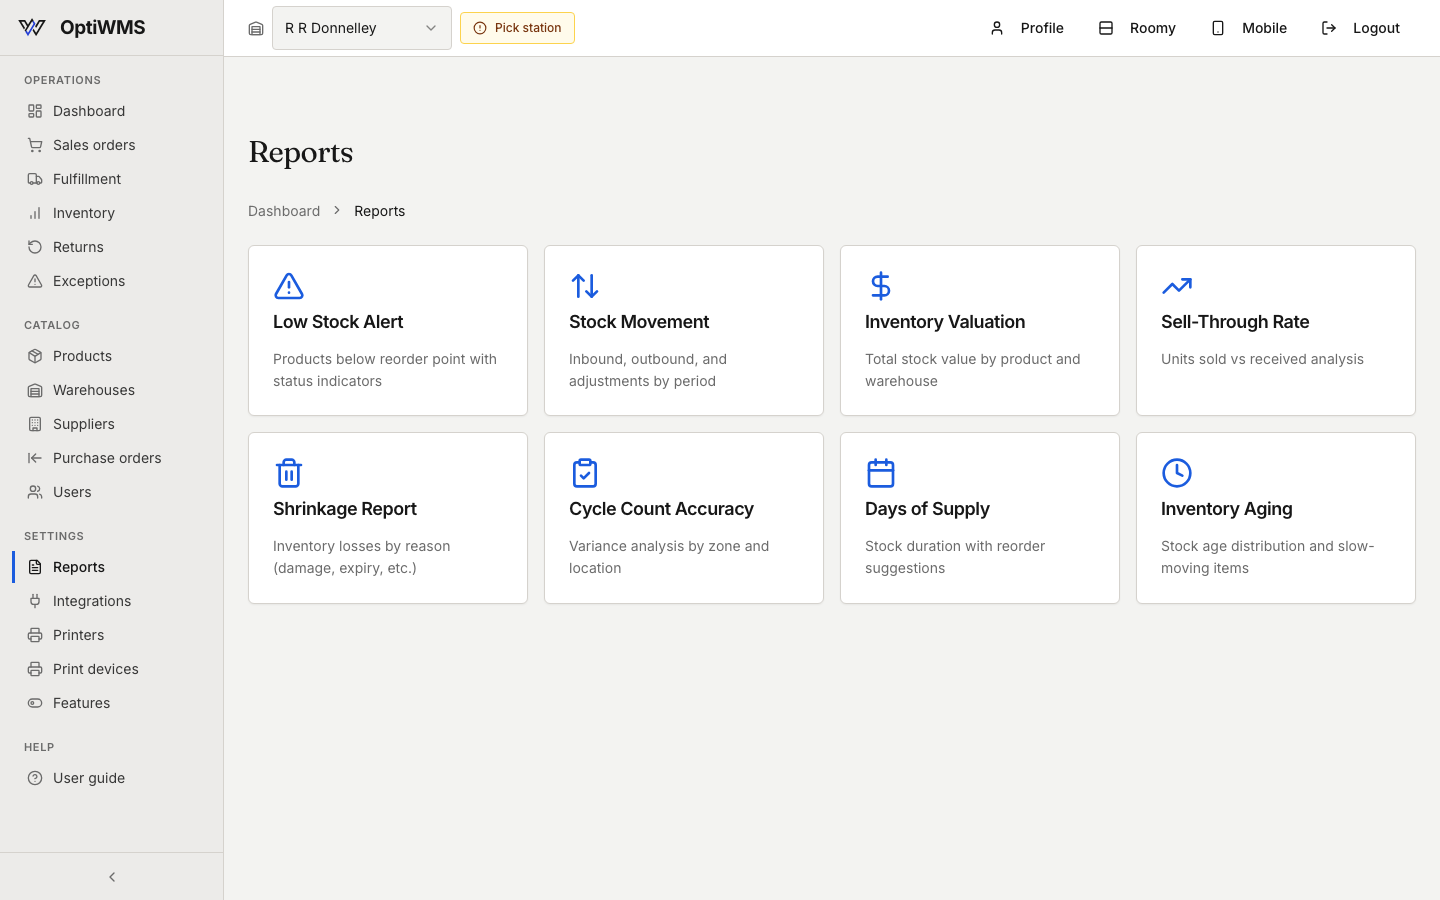1440x900 pixels.
Task: Go to Warehouses in sidebar
Action: click(x=112, y=390)
